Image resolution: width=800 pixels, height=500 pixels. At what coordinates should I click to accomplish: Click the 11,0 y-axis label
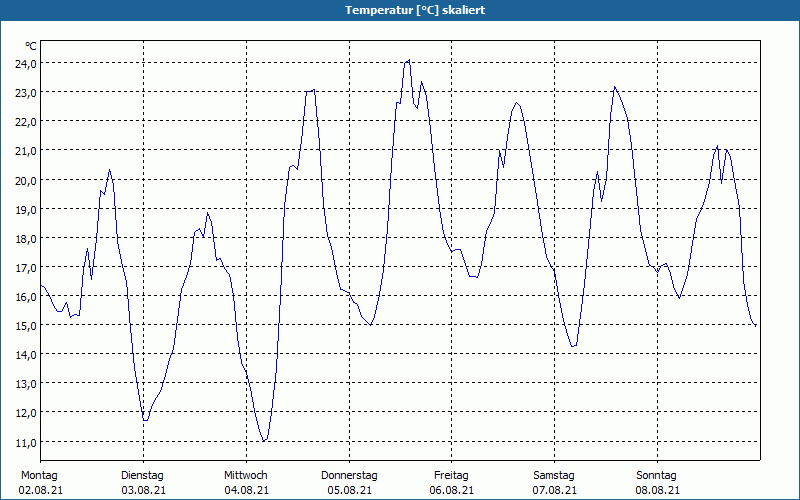point(25,442)
